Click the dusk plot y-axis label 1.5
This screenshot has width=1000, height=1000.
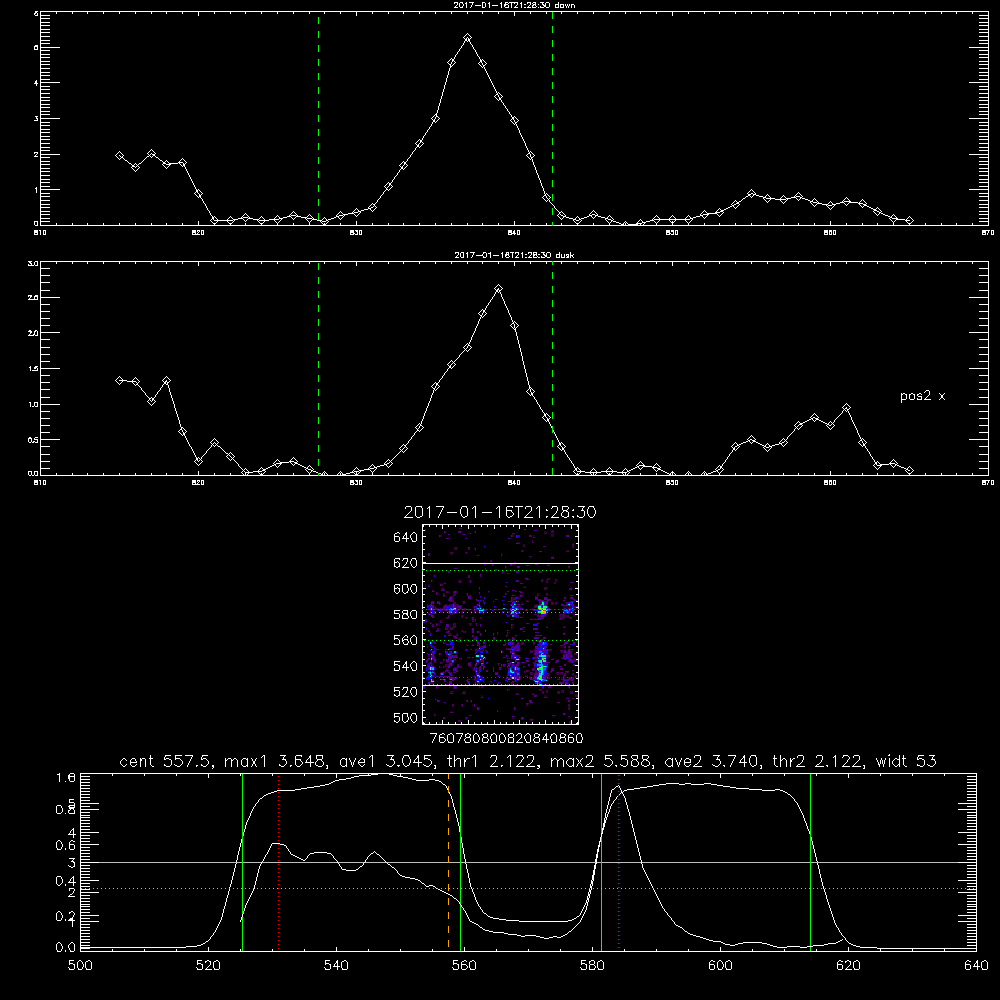34,369
